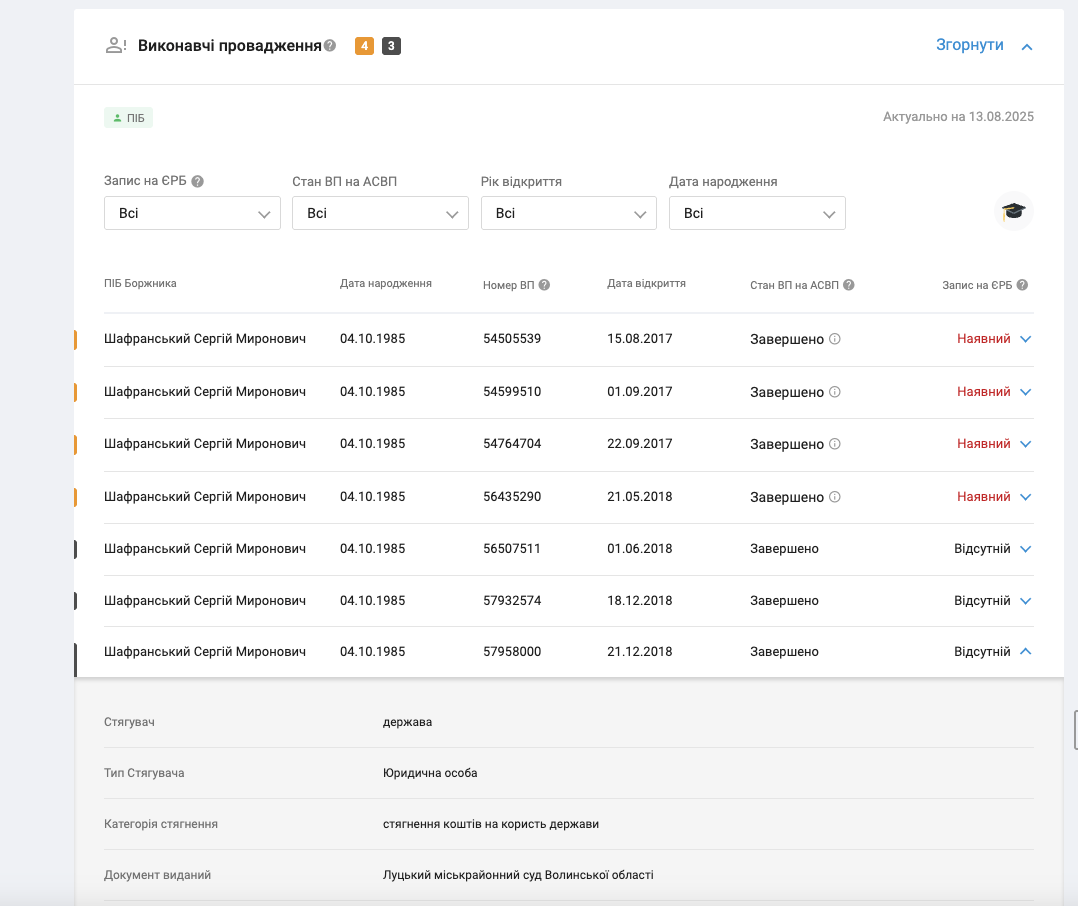Image resolution: width=1078 pixels, height=906 pixels.
Task: Open the Стан ВП на АСВП dropdown
Action: (380, 213)
